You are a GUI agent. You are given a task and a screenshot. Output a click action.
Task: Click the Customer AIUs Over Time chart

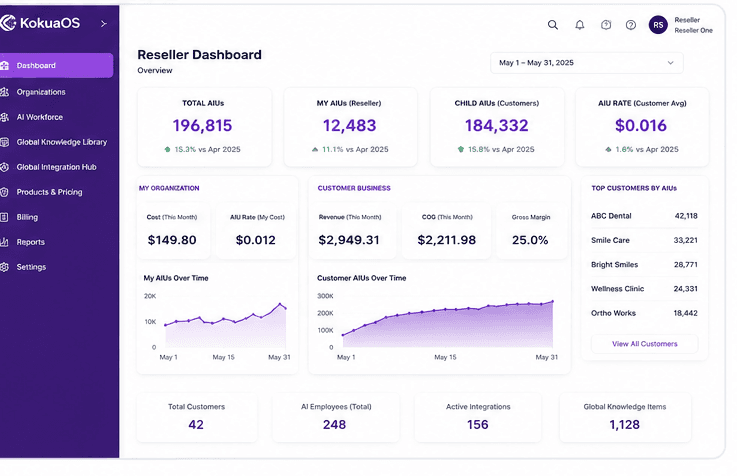438,327
